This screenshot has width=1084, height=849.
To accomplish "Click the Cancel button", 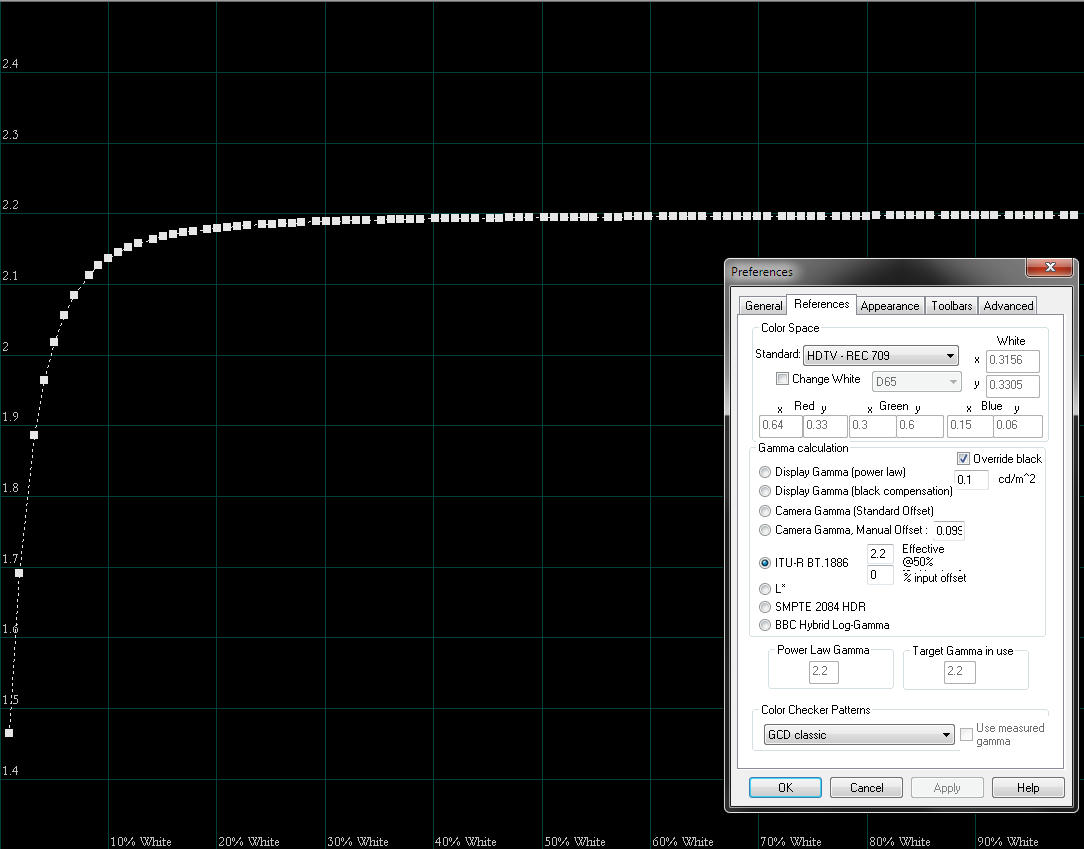I will pos(866,788).
